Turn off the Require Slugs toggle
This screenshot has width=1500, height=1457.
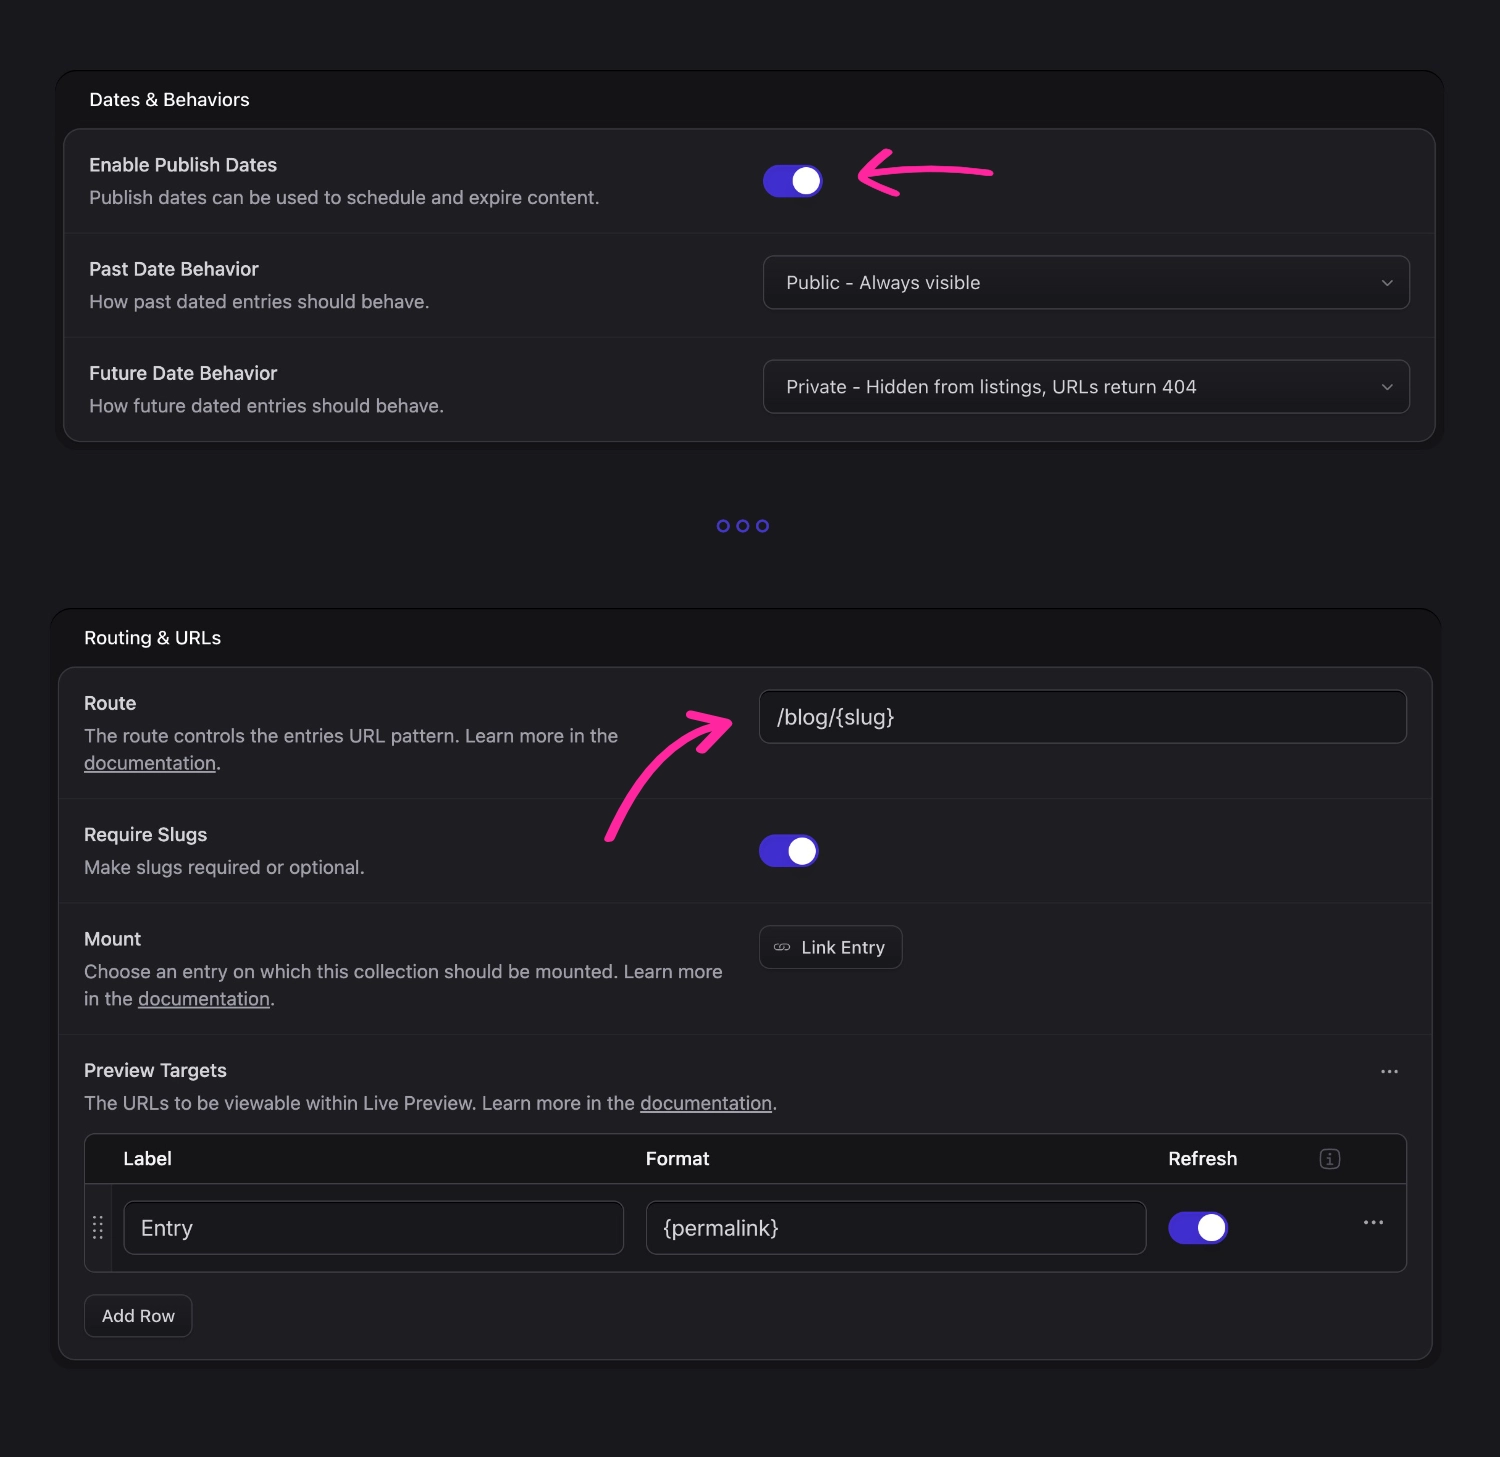[788, 850]
